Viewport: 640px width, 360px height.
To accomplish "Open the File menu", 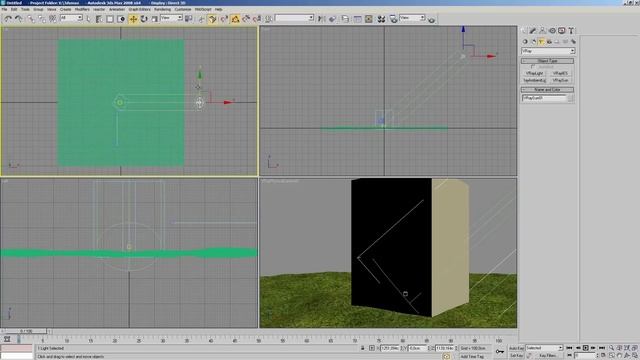I will click(x=4, y=9).
